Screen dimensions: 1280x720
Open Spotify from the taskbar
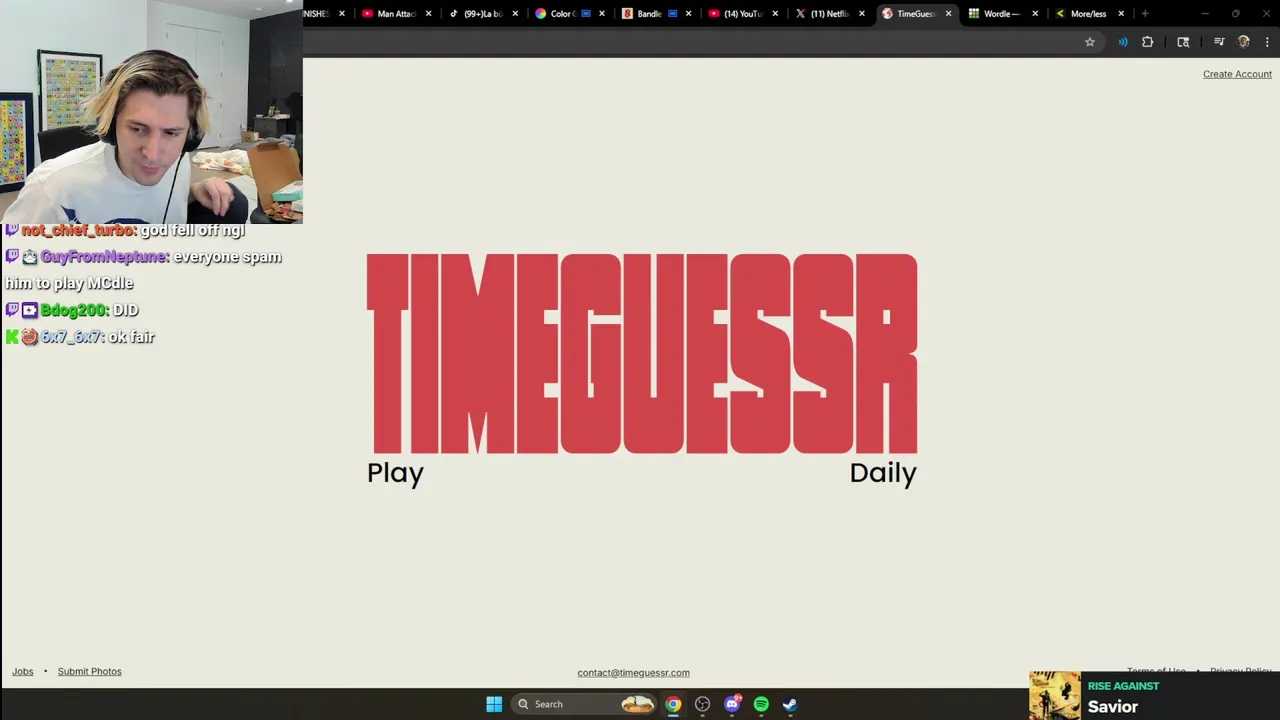[x=761, y=704]
